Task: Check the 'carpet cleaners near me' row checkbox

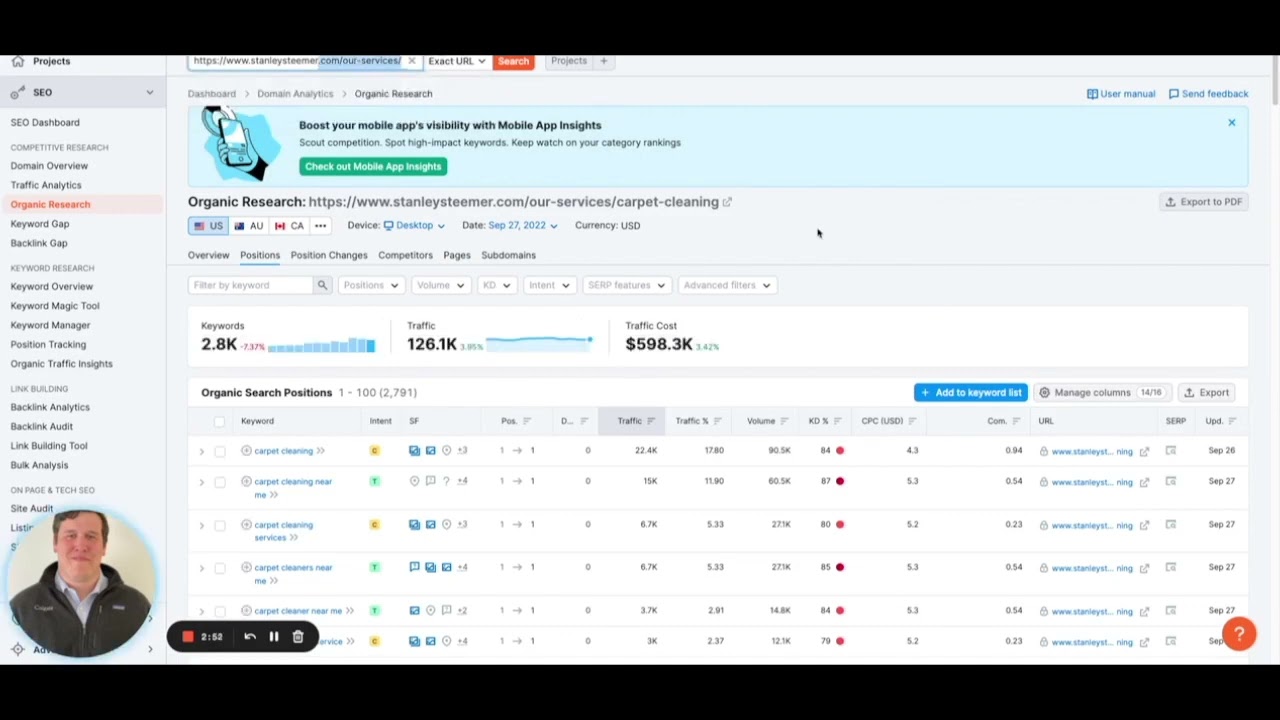Action: tap(220, 569)
